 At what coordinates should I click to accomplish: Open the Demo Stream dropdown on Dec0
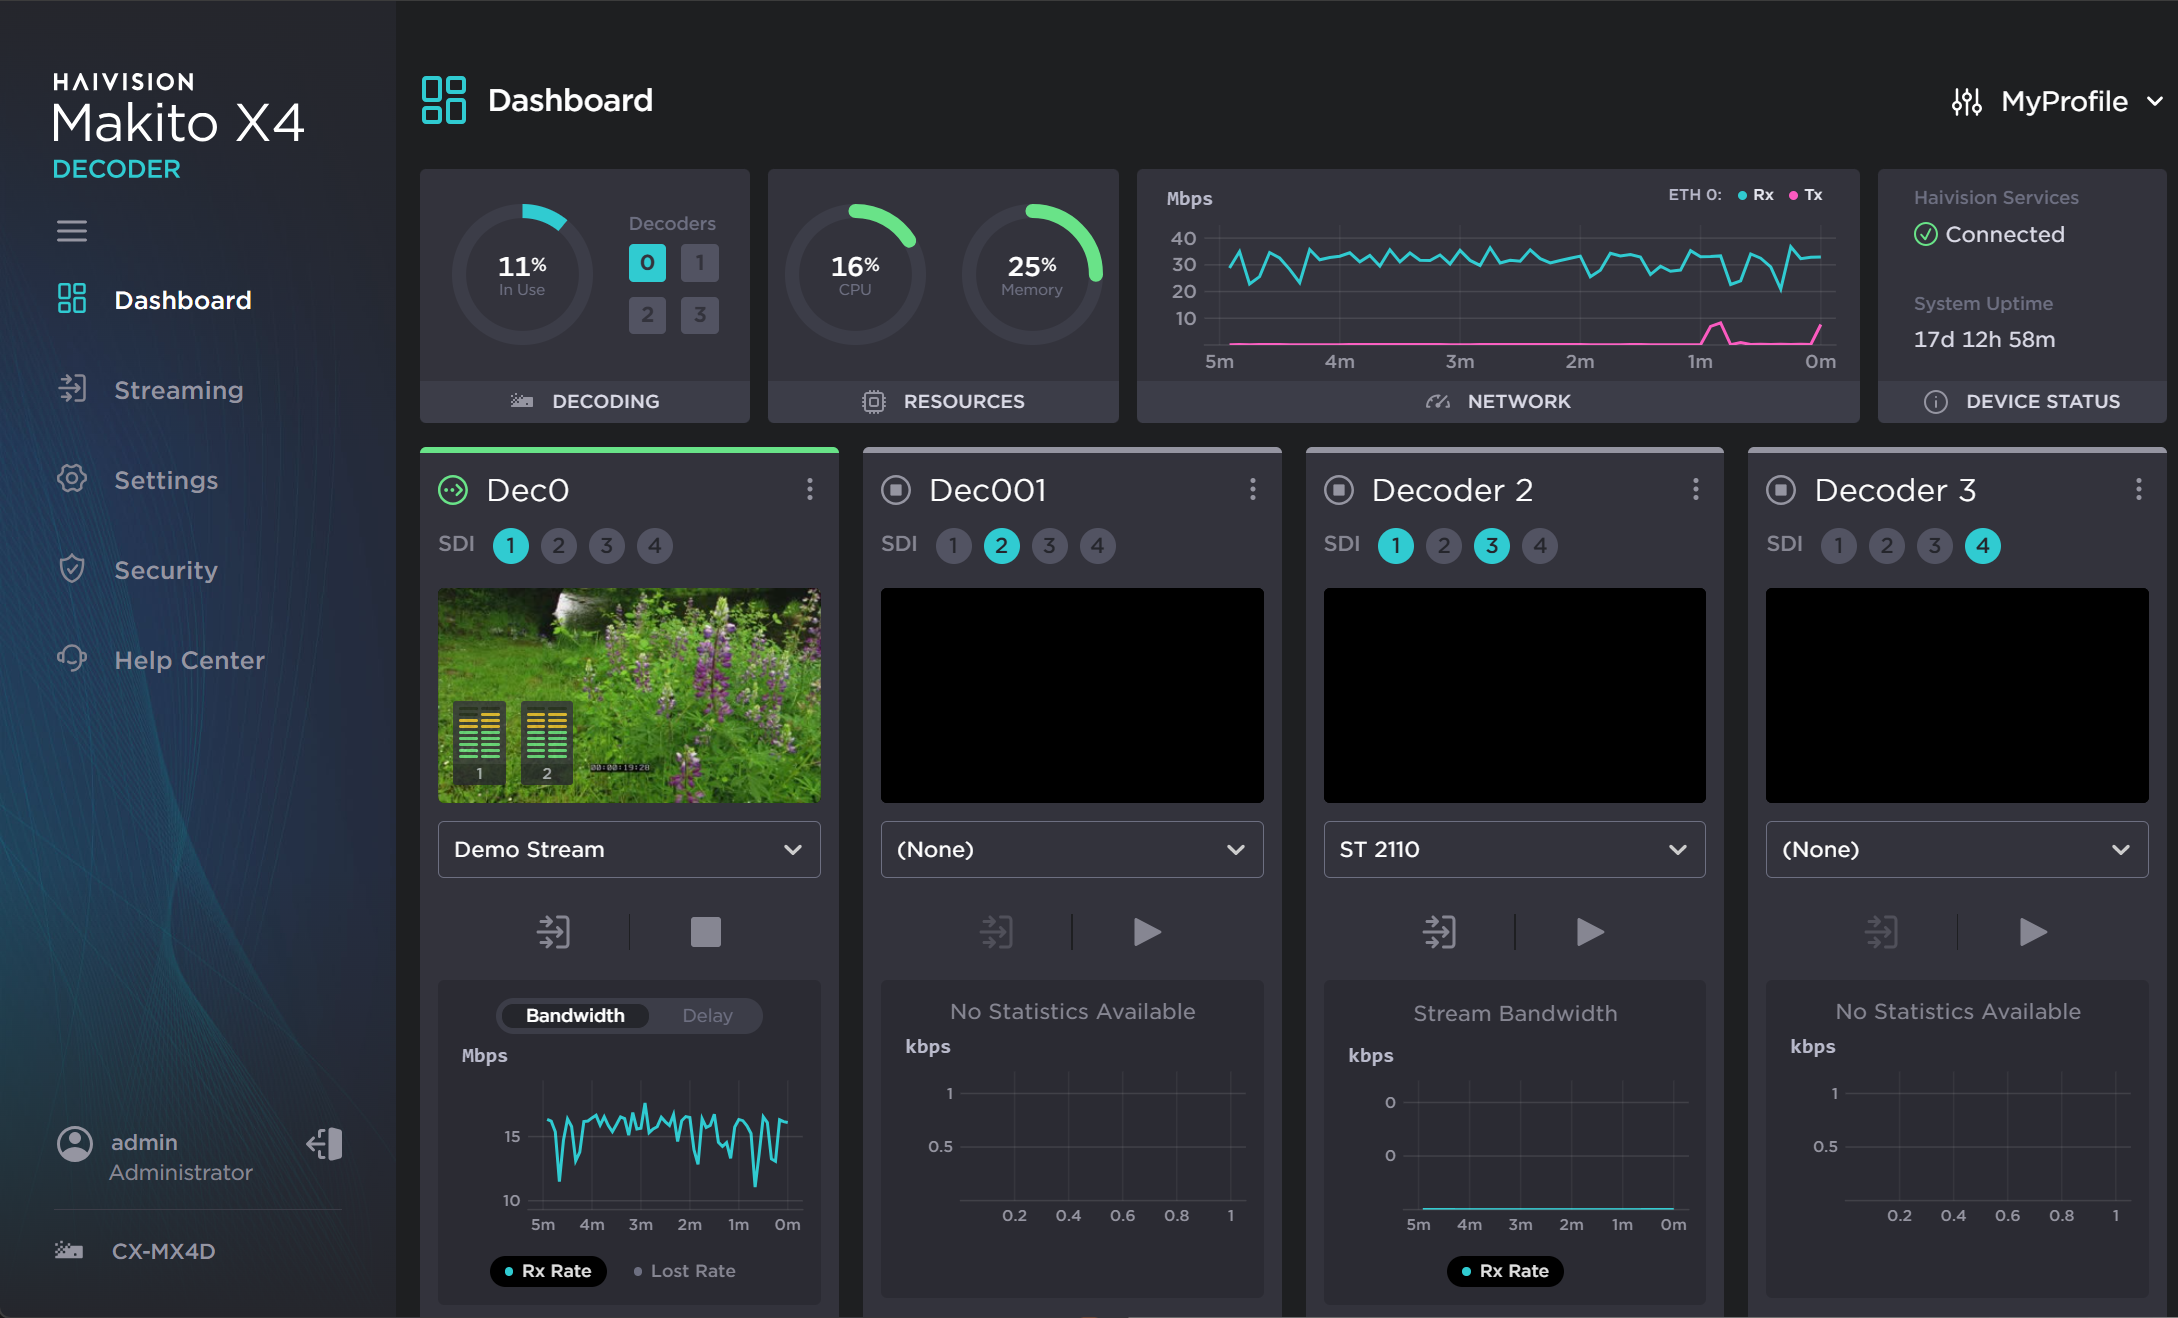click(x=629, y=849)
